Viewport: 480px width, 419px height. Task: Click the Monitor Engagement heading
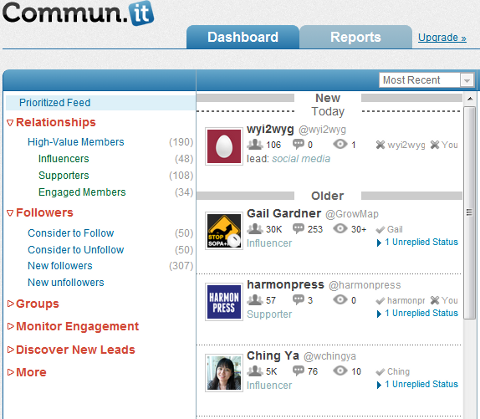pyautogui.click(x=77, y=326)
